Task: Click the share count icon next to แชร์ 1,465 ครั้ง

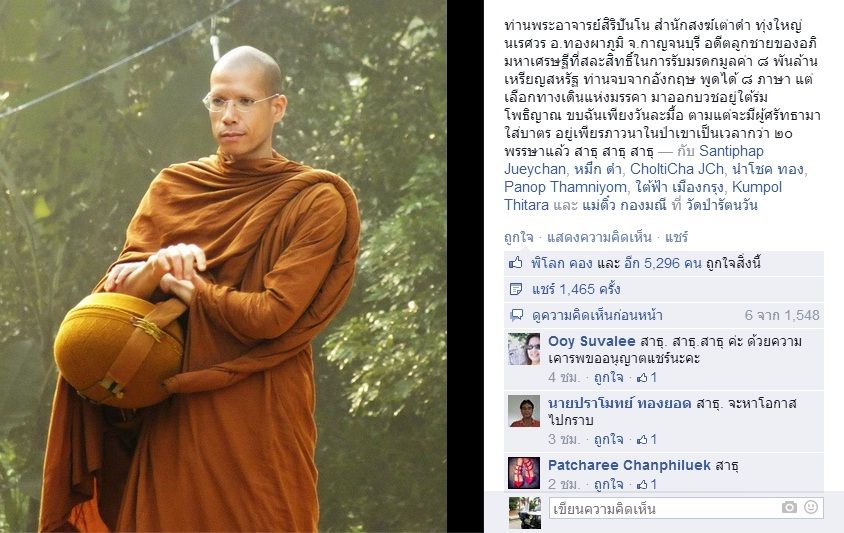Action: click(x=516, y=289)
